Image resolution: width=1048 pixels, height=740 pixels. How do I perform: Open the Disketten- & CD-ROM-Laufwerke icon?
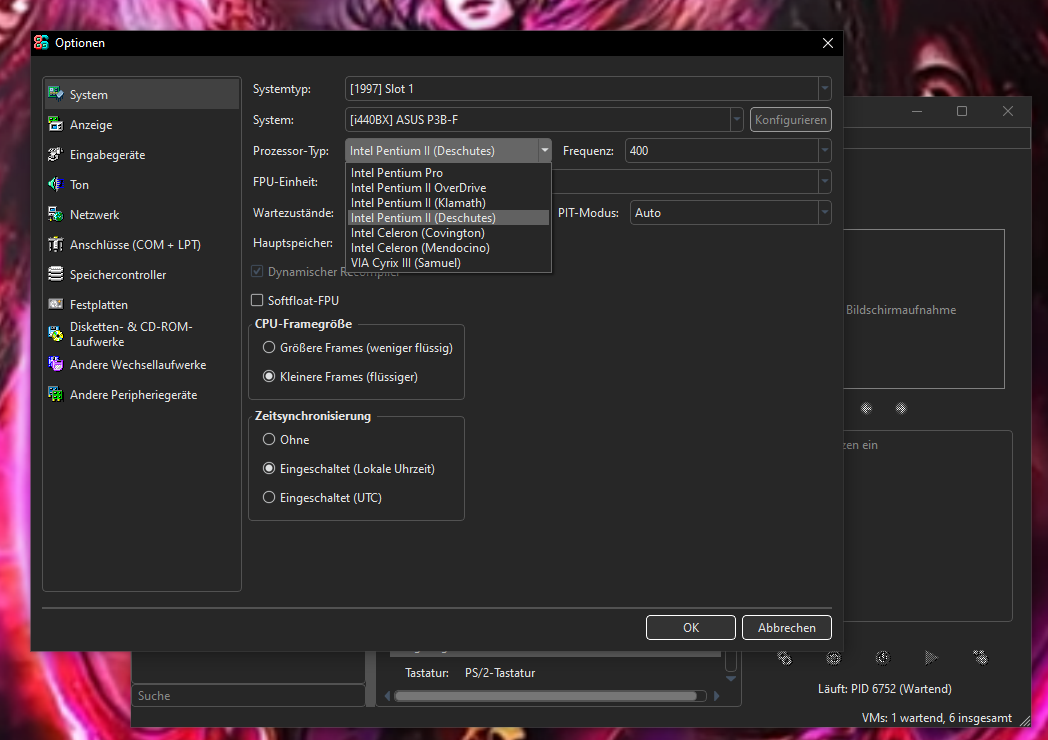pos(57,333)
